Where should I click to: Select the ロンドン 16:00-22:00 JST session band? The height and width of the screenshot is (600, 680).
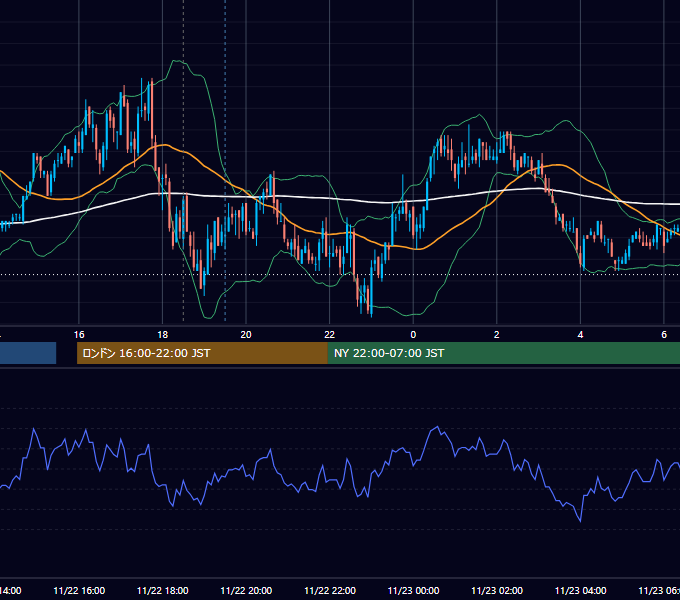[202, 353]
